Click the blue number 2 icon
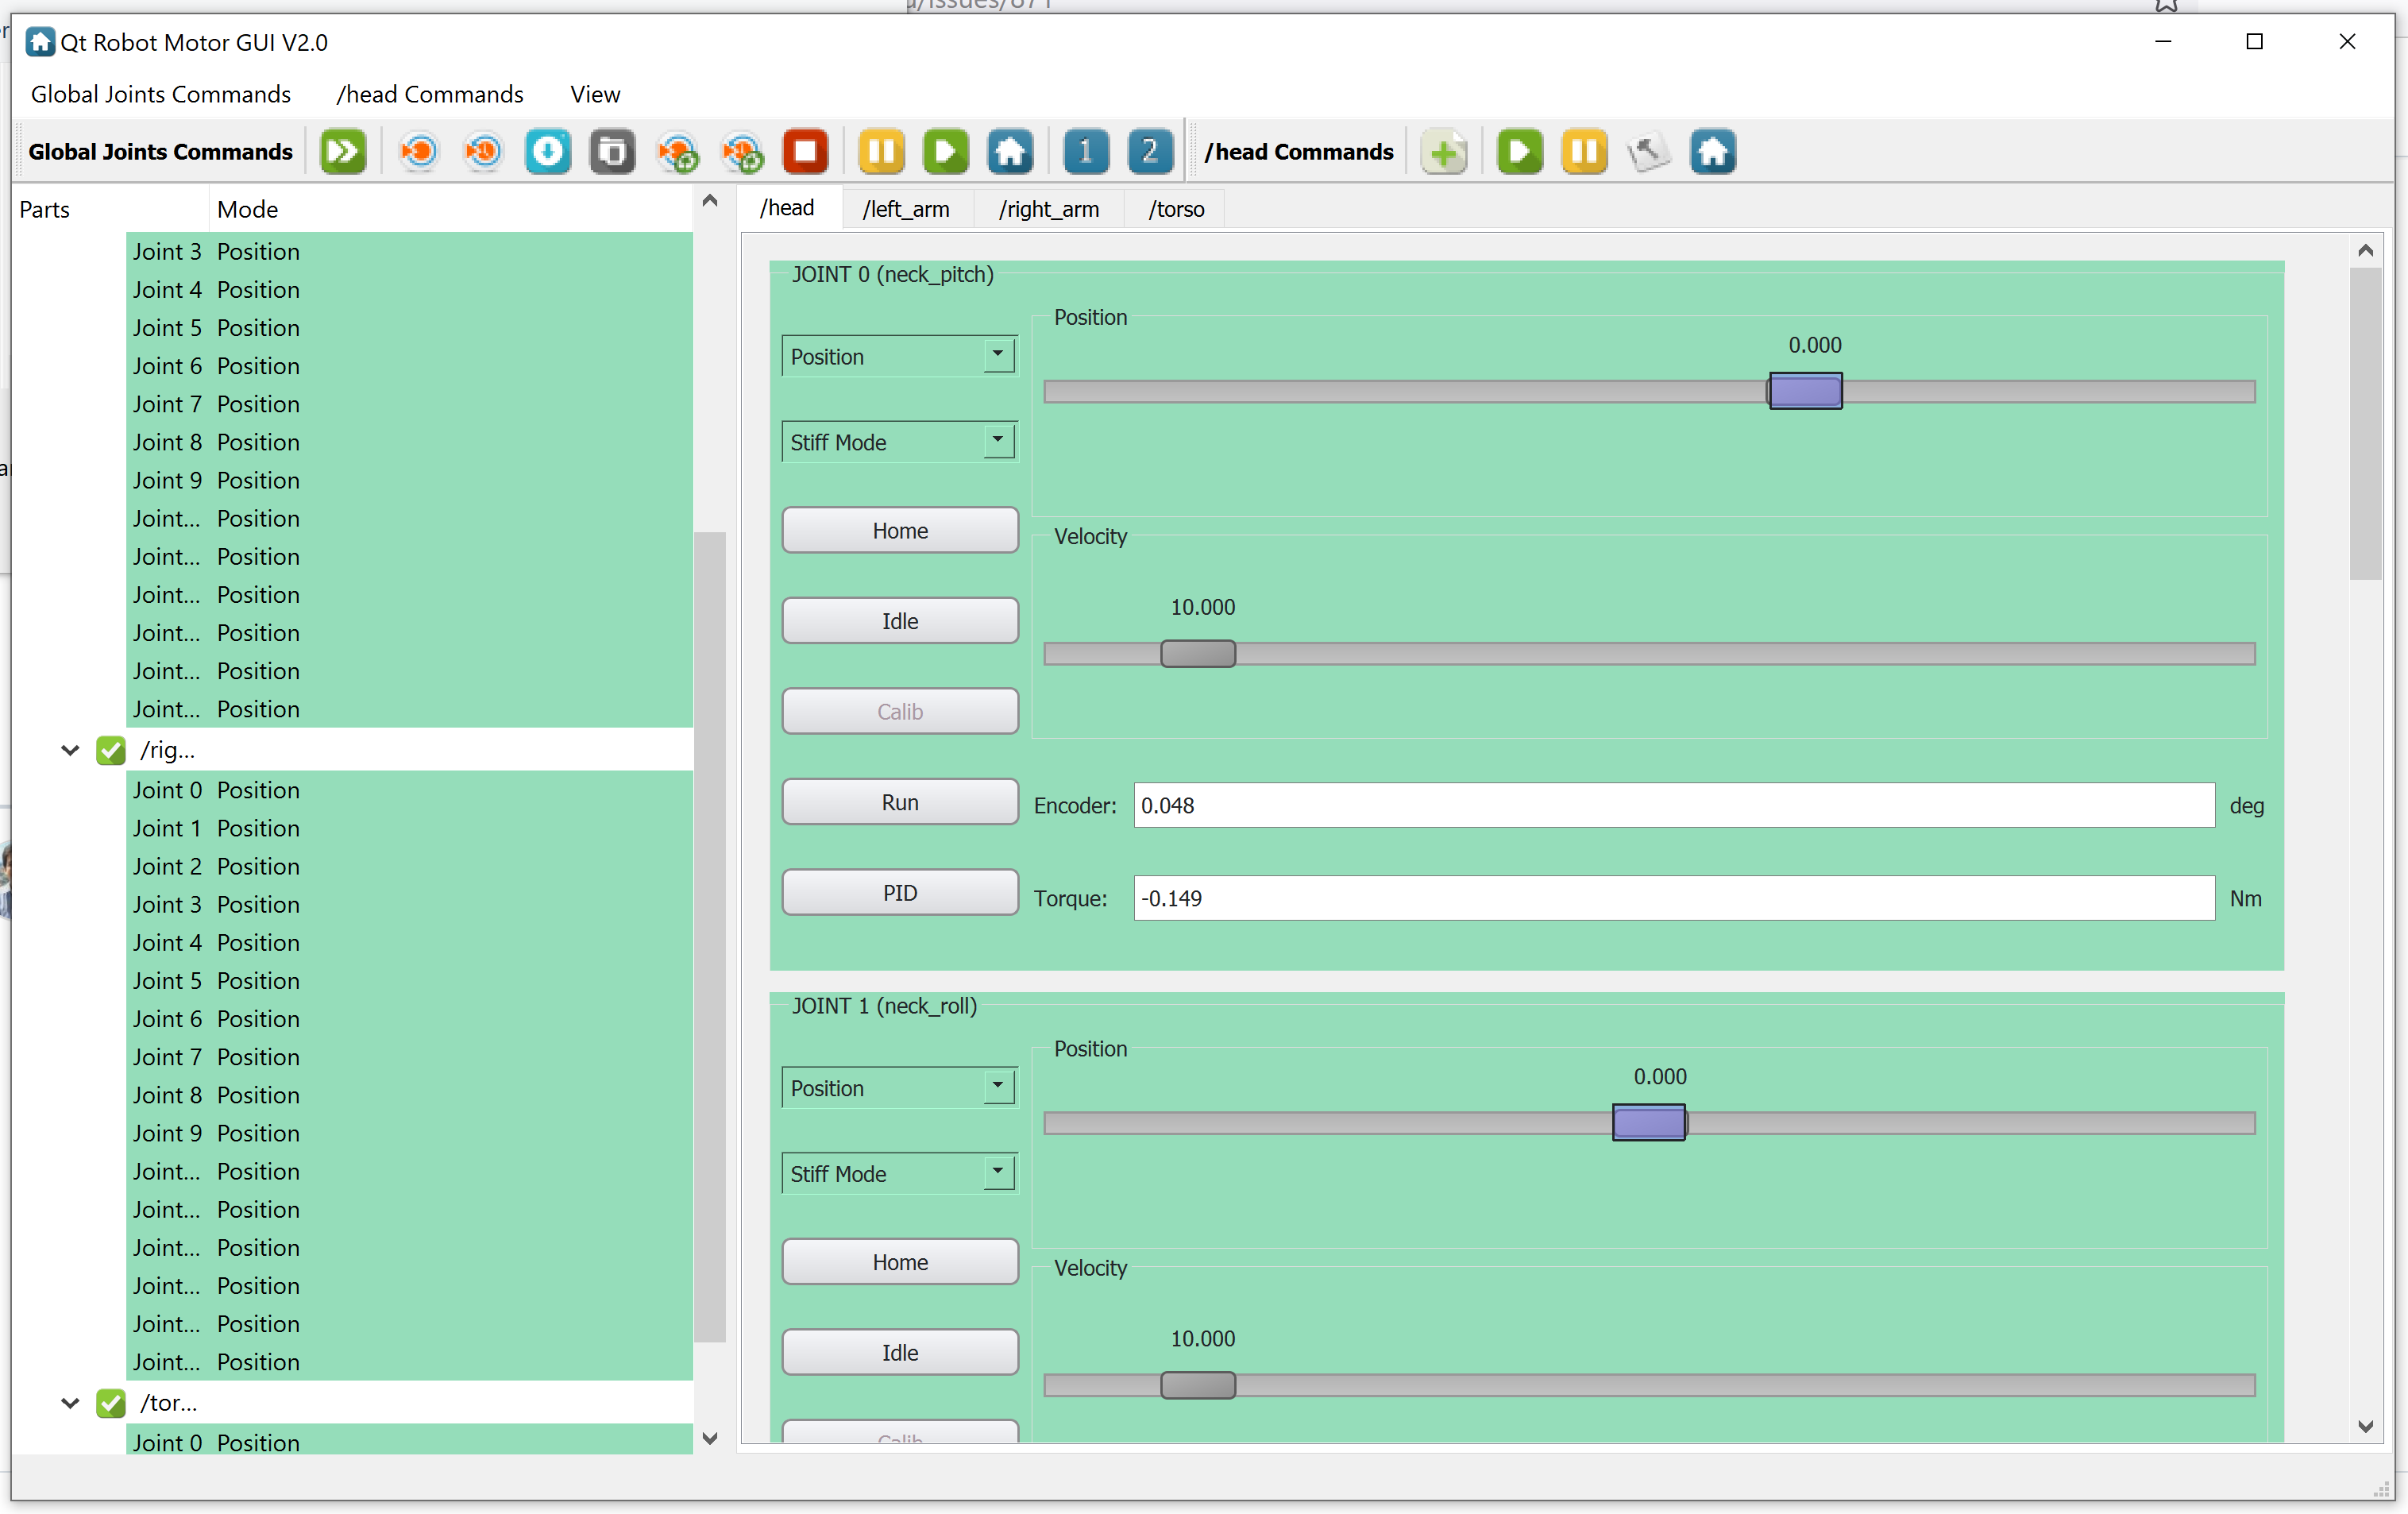2408x1514 pixels. 1150,152
